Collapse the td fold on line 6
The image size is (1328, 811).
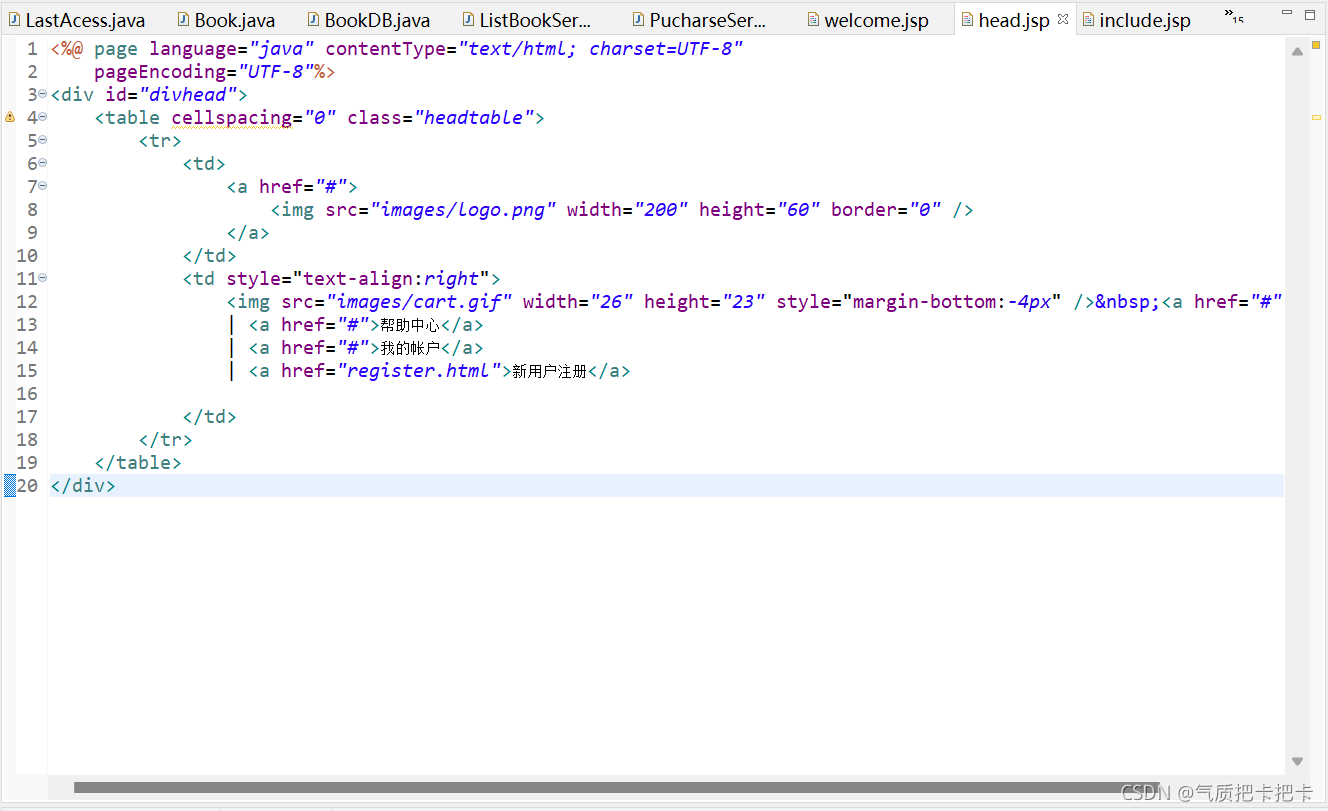click(x=42, y=163)
